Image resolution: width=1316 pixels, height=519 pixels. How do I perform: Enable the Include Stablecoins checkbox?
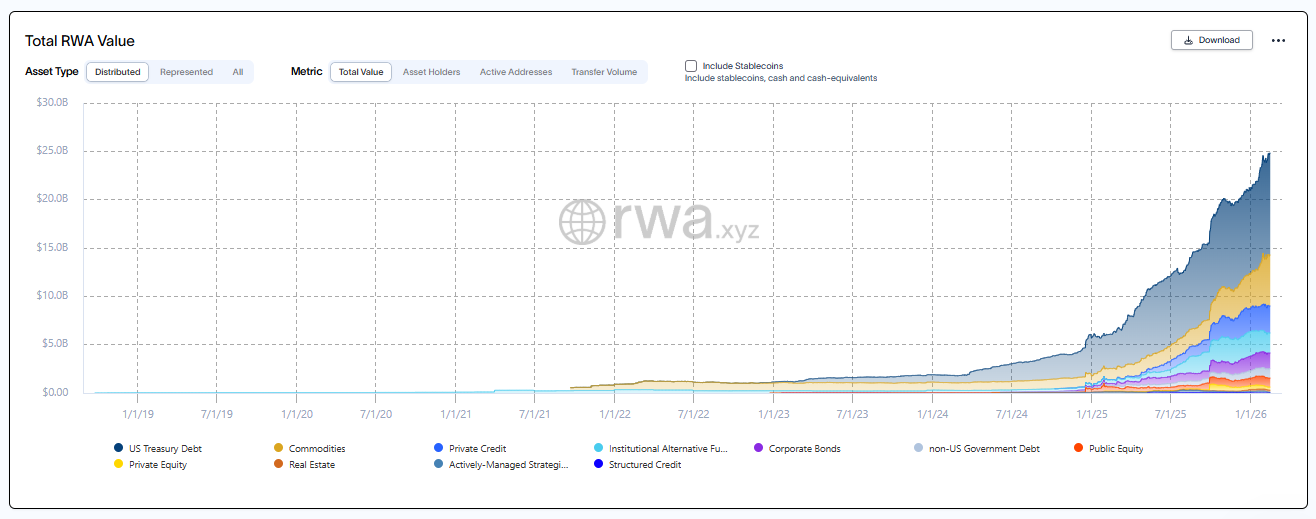tap(691, 66)
